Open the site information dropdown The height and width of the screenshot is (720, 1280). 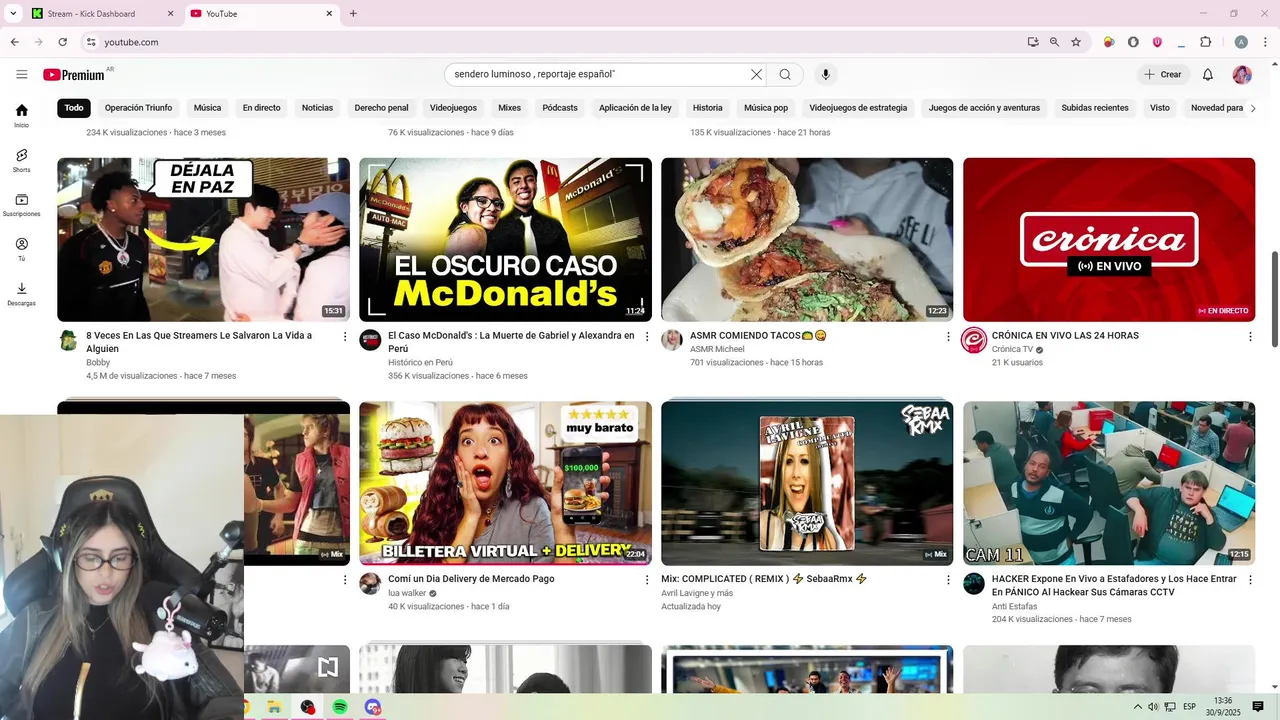point(91,42)
